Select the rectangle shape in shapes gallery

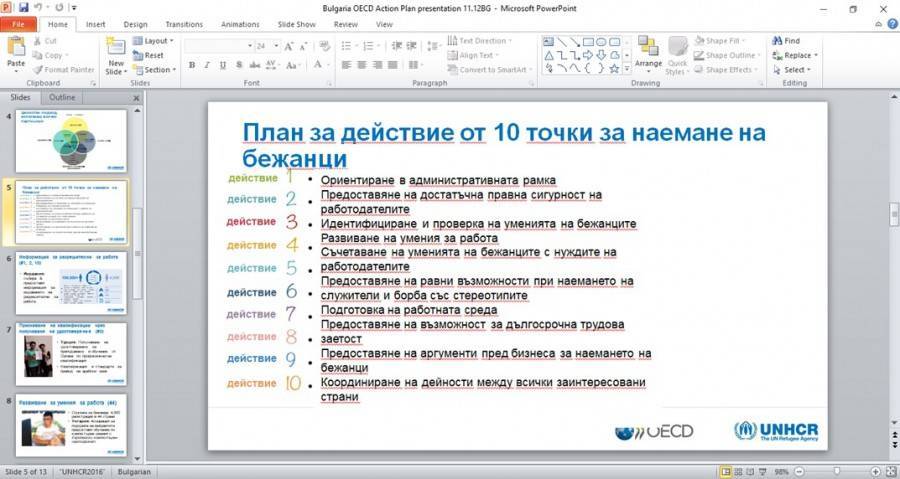pos(589,42)
